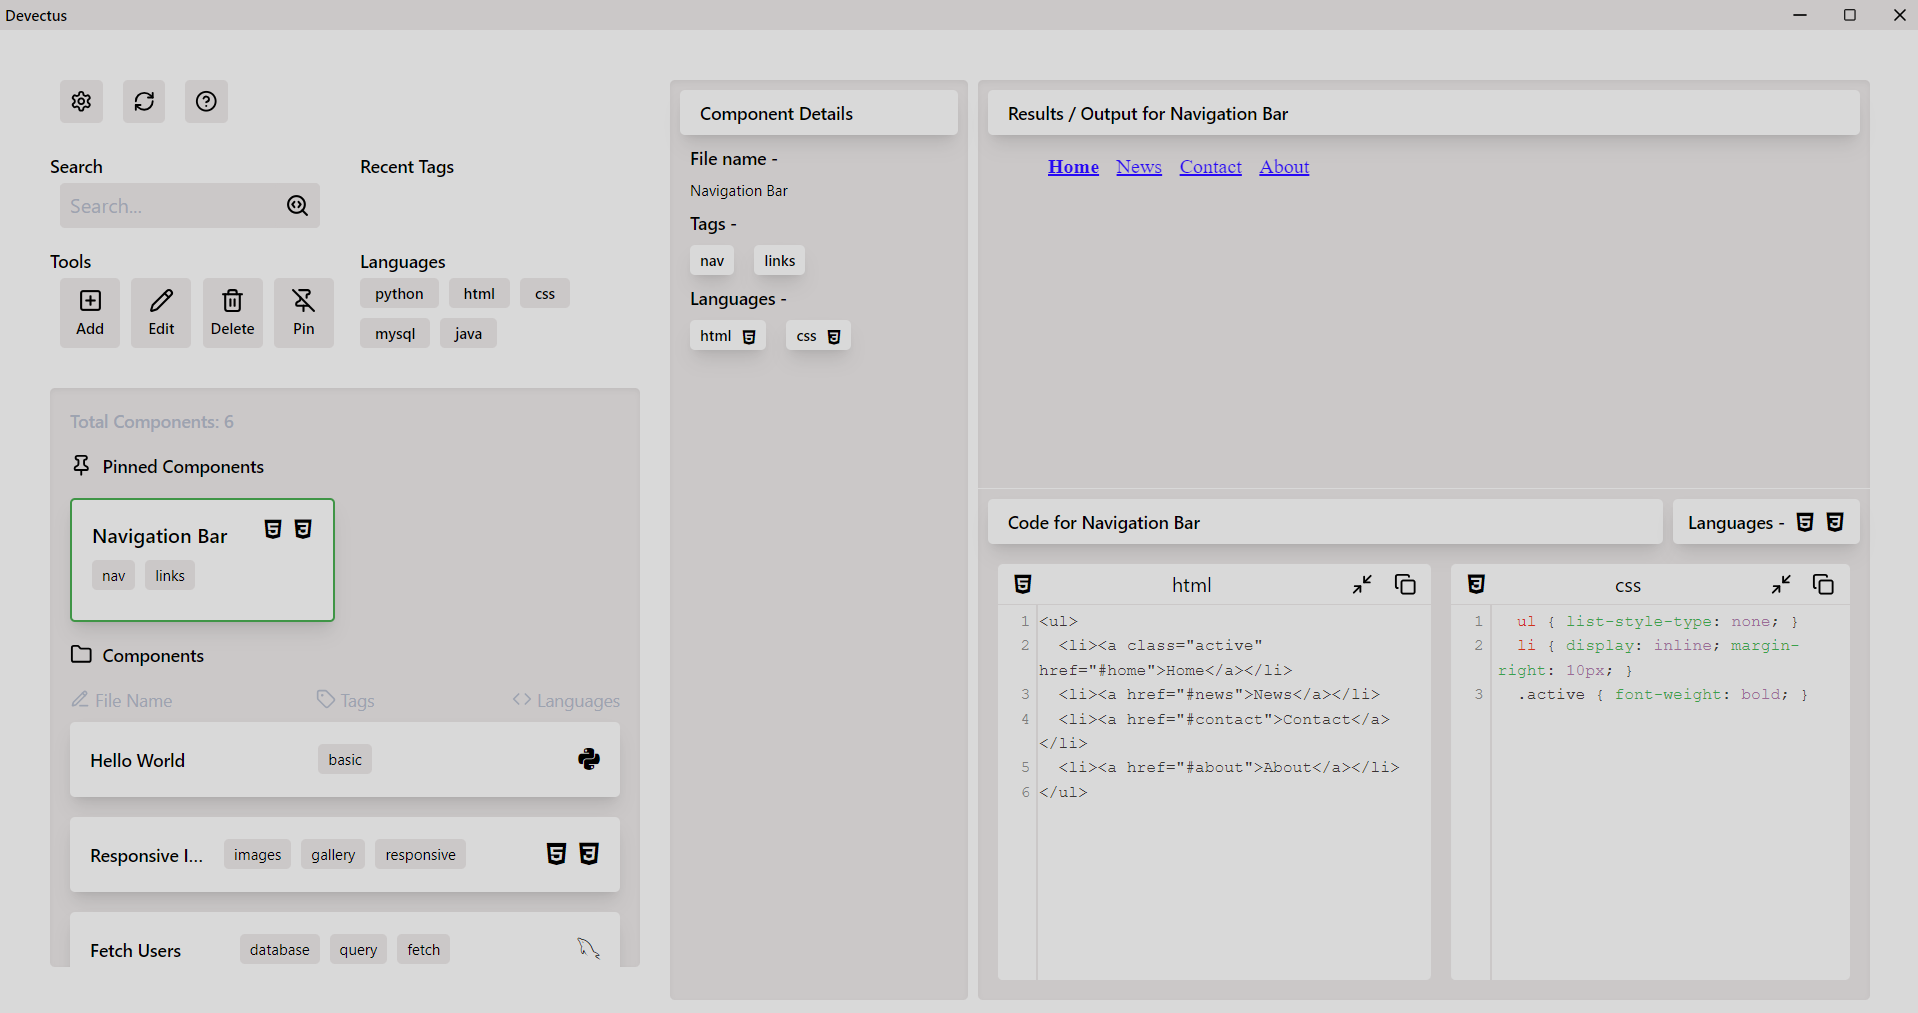1918x1013 pixels.
Task: Collapse the css code panel
Action: [1781, 584]
